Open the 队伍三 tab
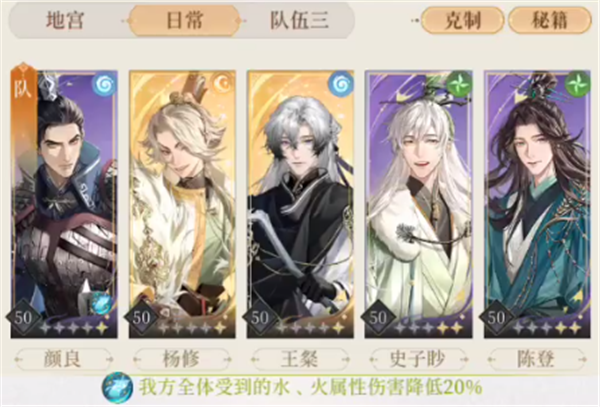The width and height of the screenshot is (600, 407). click(299, 20)
